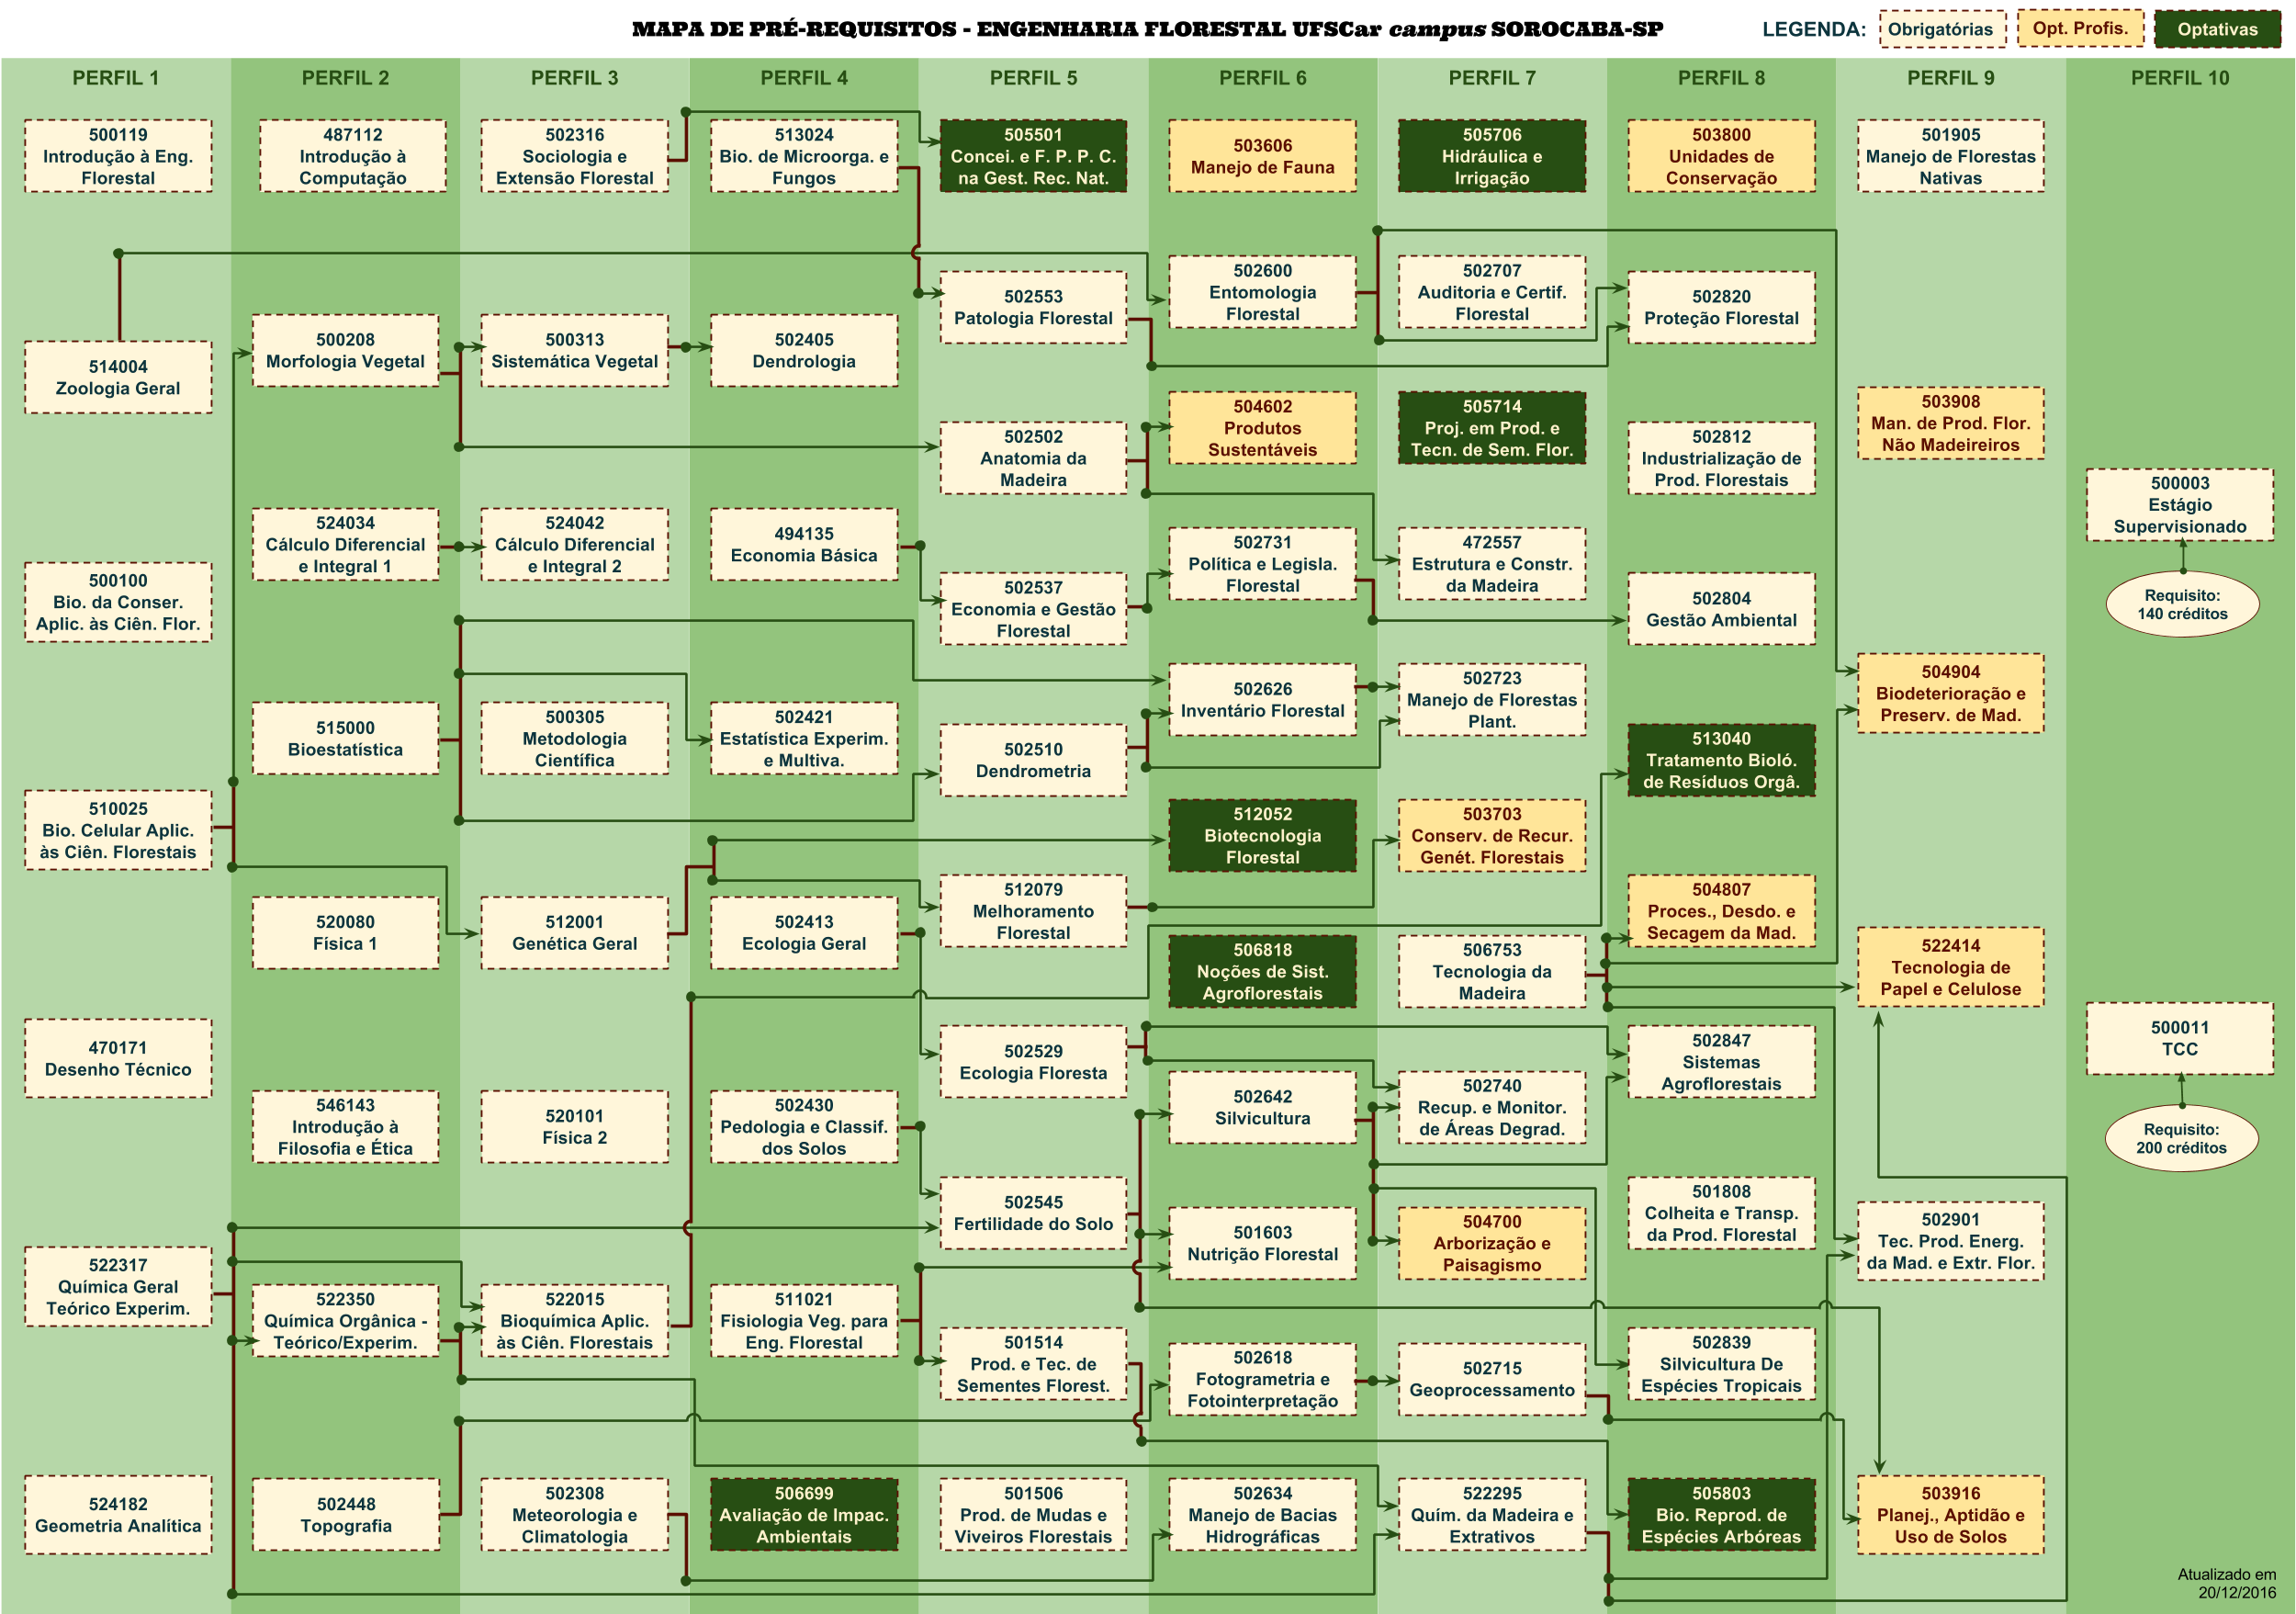
Task: Select 502804 Gestão Ambiental
Action: (1721, 609)
